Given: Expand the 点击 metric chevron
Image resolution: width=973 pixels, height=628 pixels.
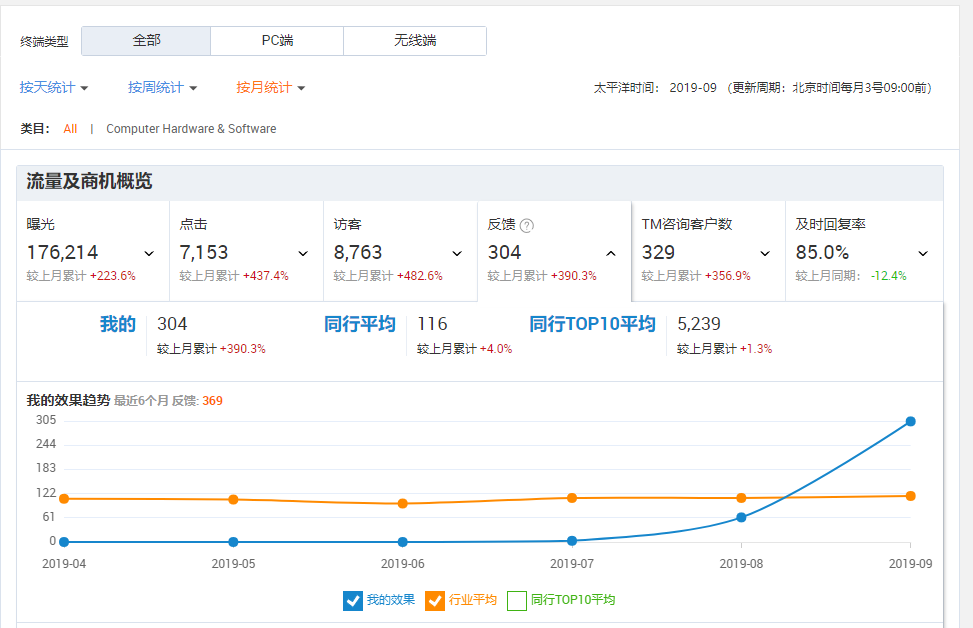Looking at the screenshot, I should pyautogui.click(x=303, y=254).
